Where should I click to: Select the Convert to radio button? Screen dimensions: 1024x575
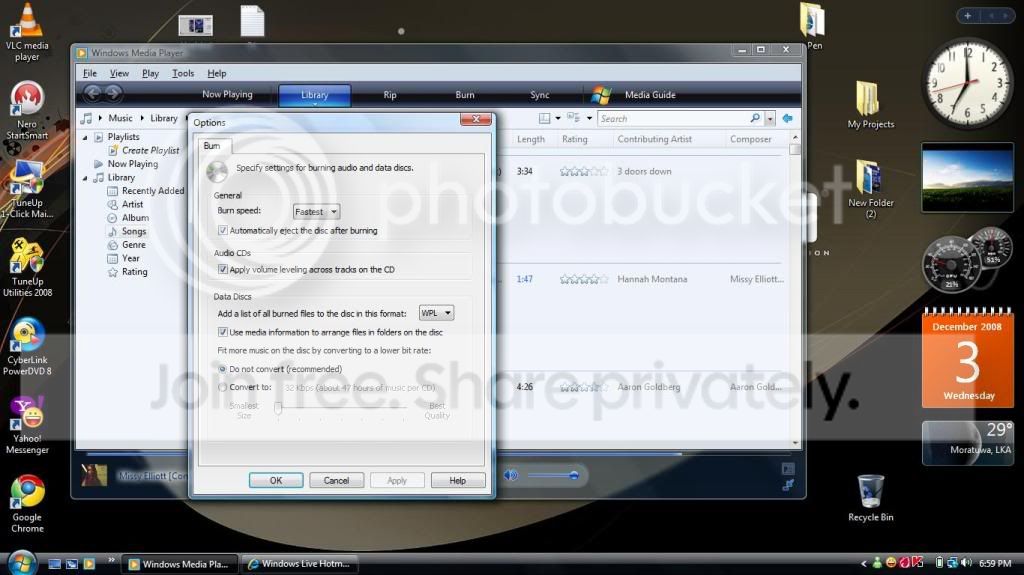[x=222, y=387]
